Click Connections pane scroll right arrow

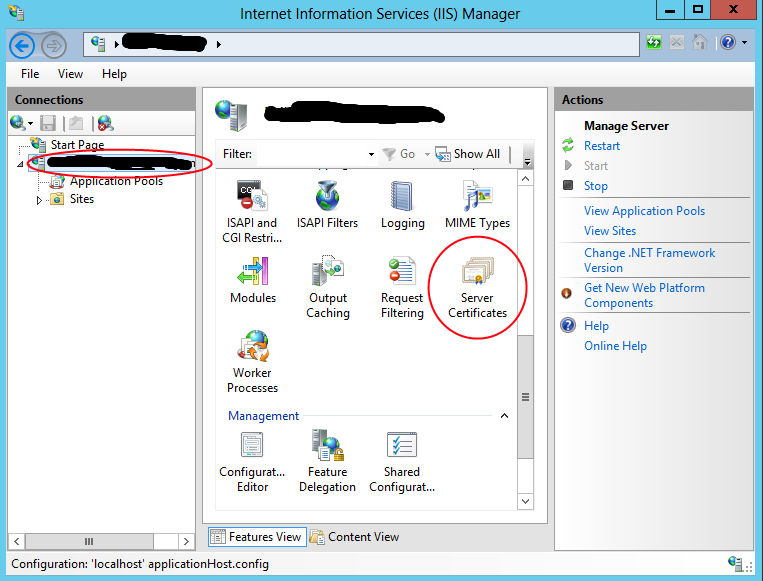pyautogui.click(x=186, y=541)
